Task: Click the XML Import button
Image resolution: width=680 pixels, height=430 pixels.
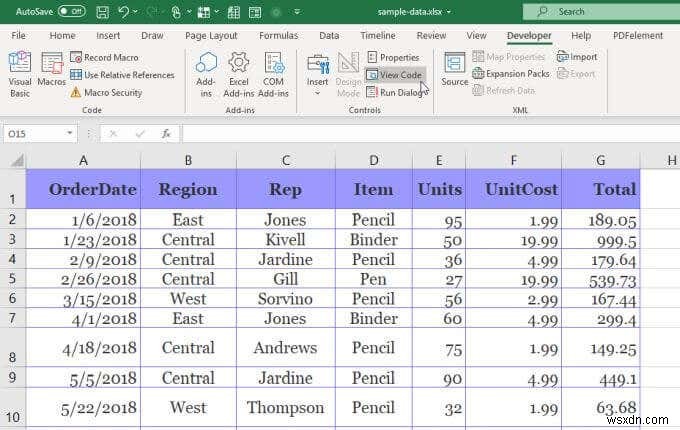Action: [577, 57]
